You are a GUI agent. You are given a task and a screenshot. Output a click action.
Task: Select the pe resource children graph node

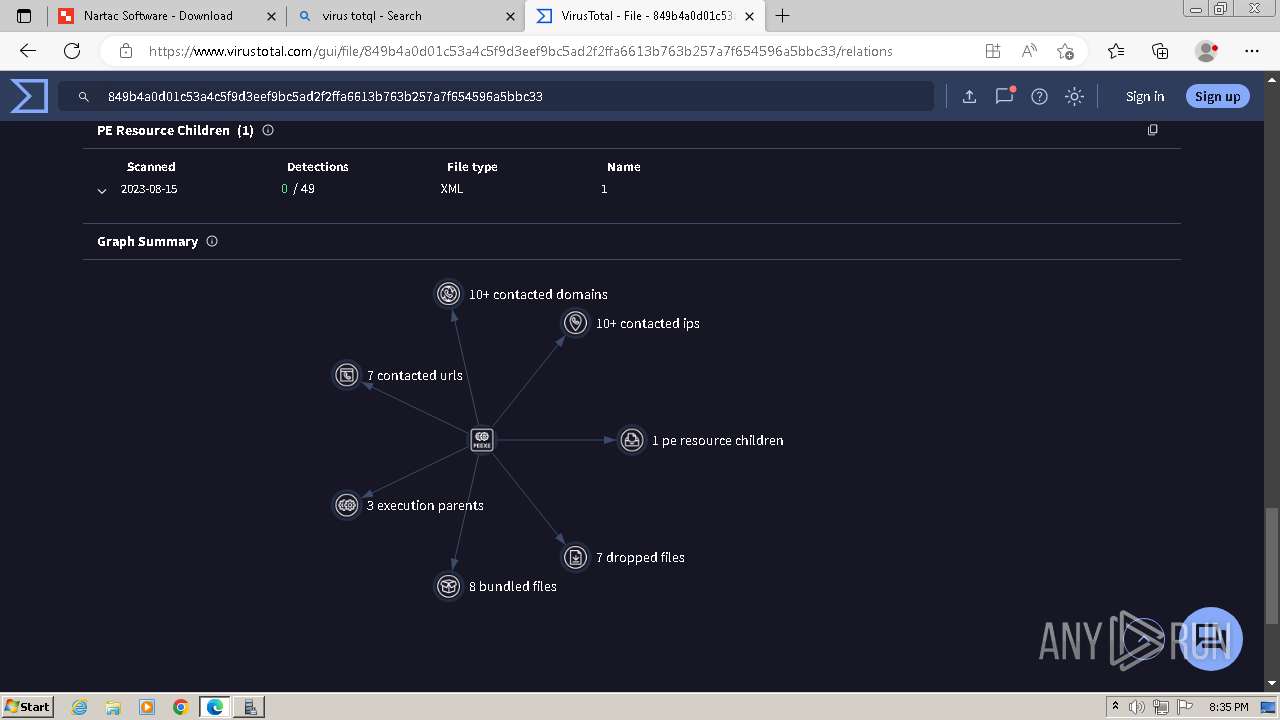(x=632, y=440)
